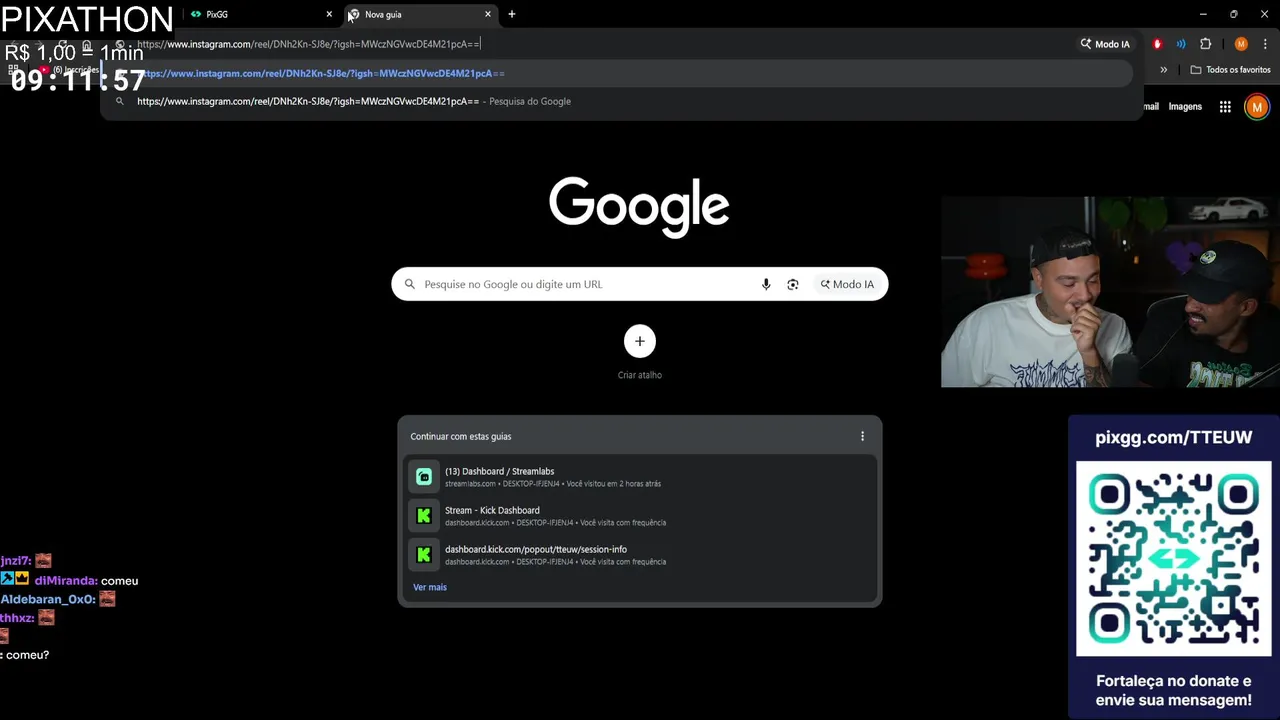The width and height of the screenshot is (1280, 720).
Task: Click the Streamlabs favicon
Action: (x=424, y=477)
